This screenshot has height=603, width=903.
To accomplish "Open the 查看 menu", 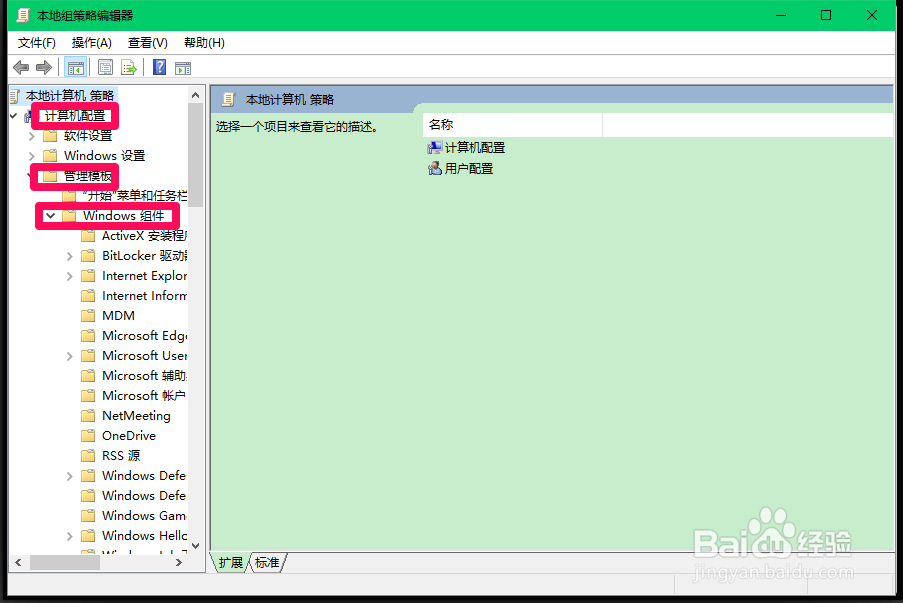I will (x=146, y=42).
